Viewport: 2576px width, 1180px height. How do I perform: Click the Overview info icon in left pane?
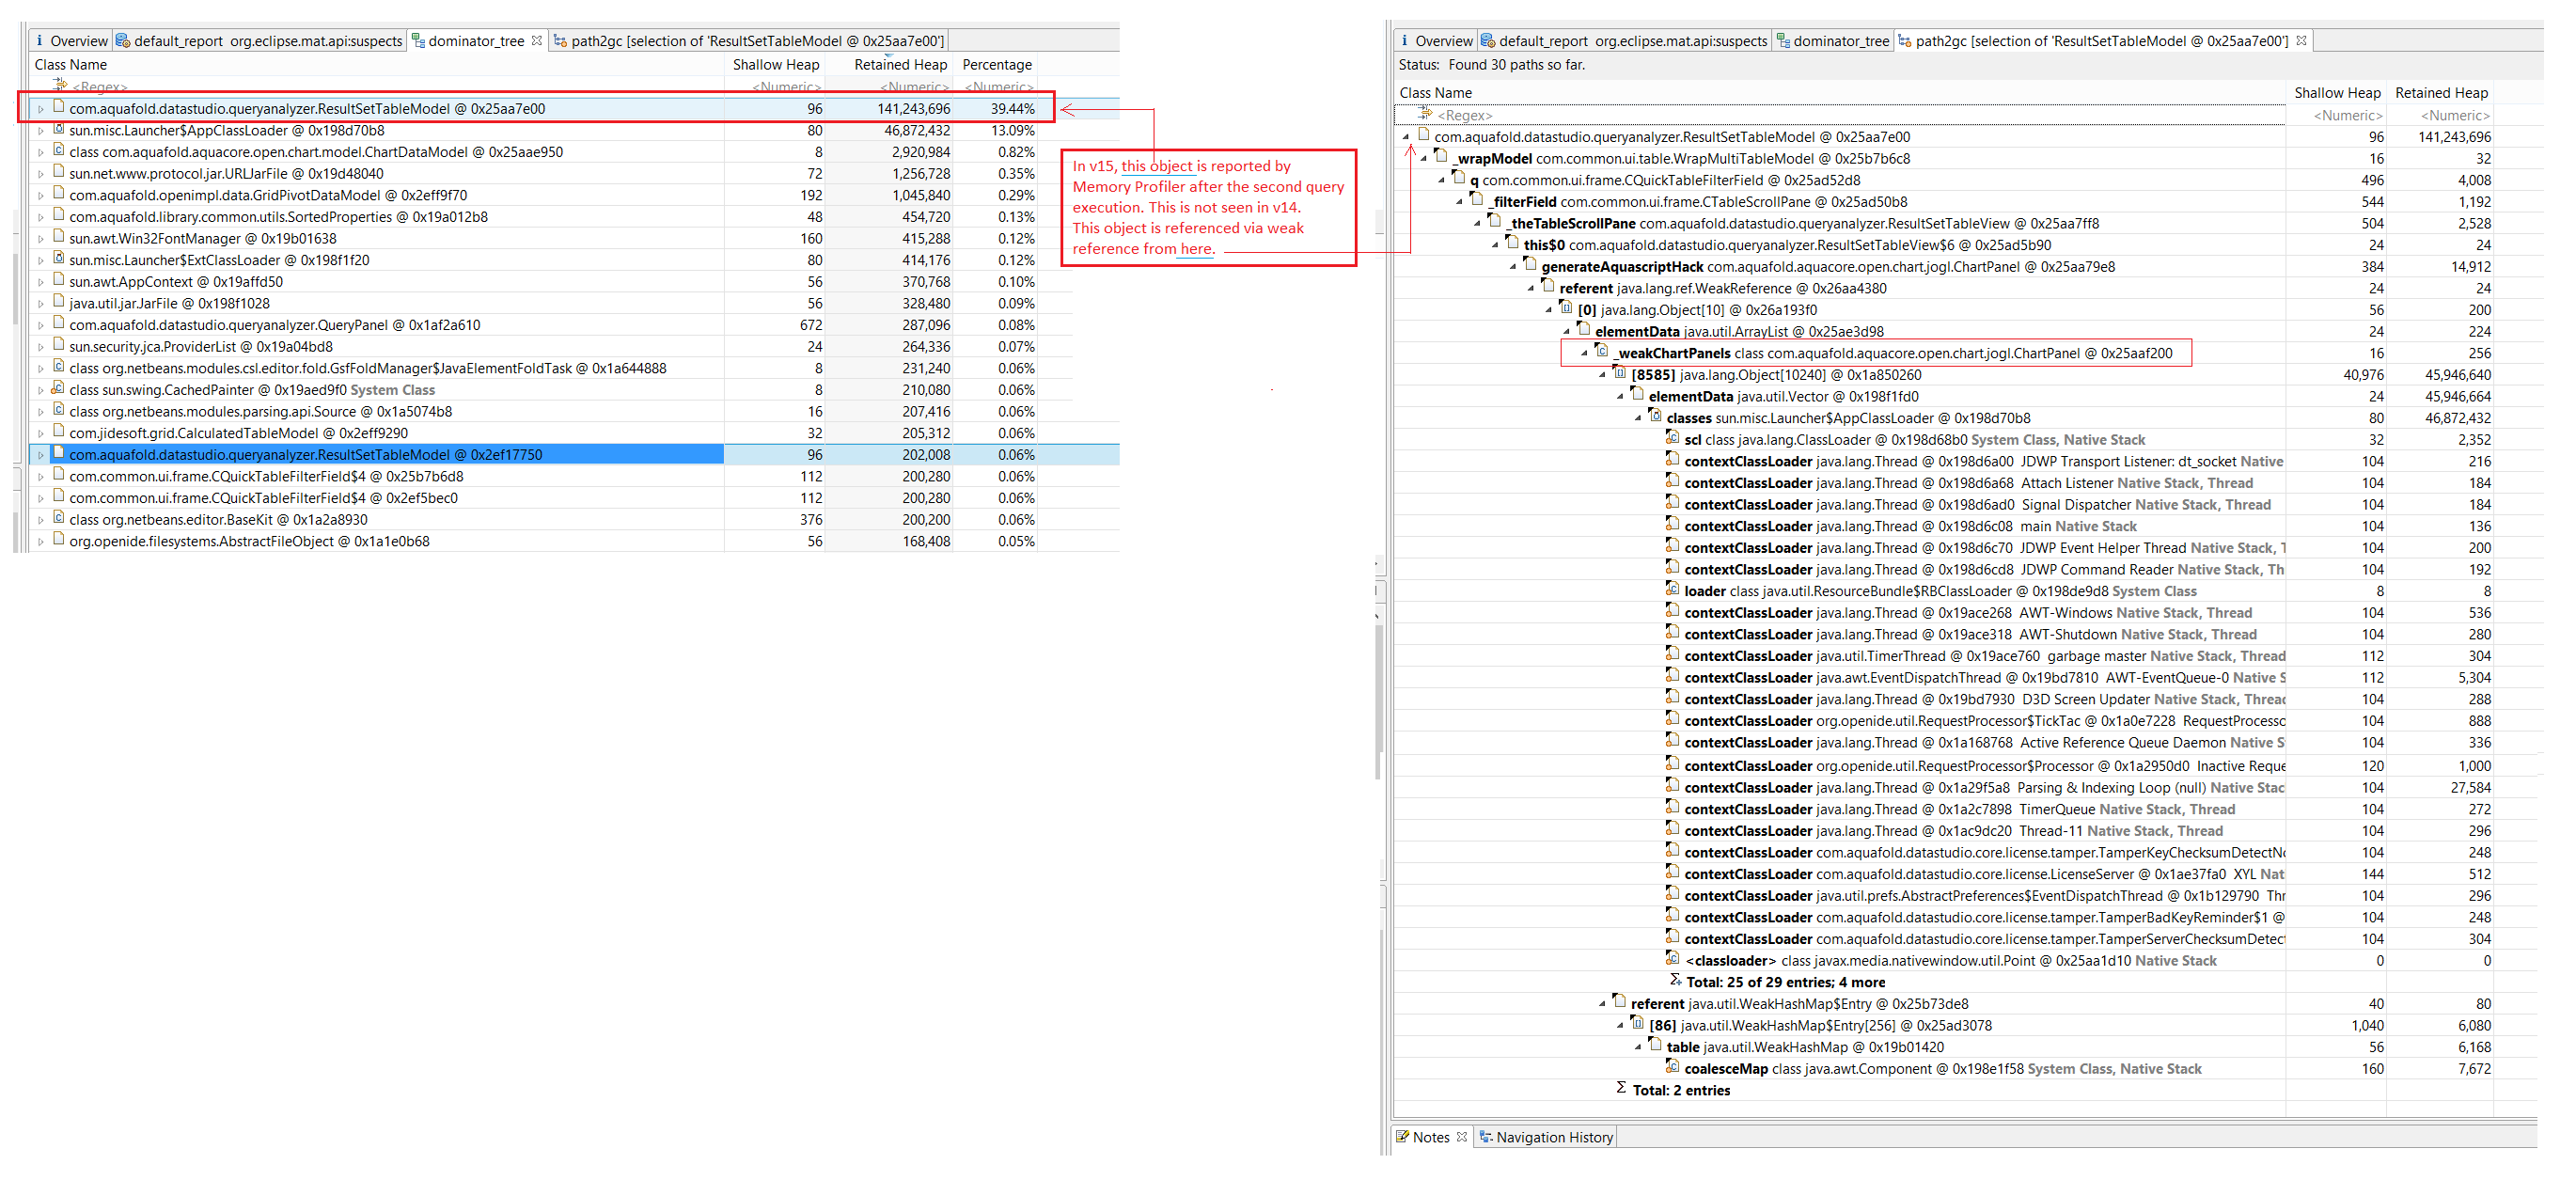(x=39, y=41)
